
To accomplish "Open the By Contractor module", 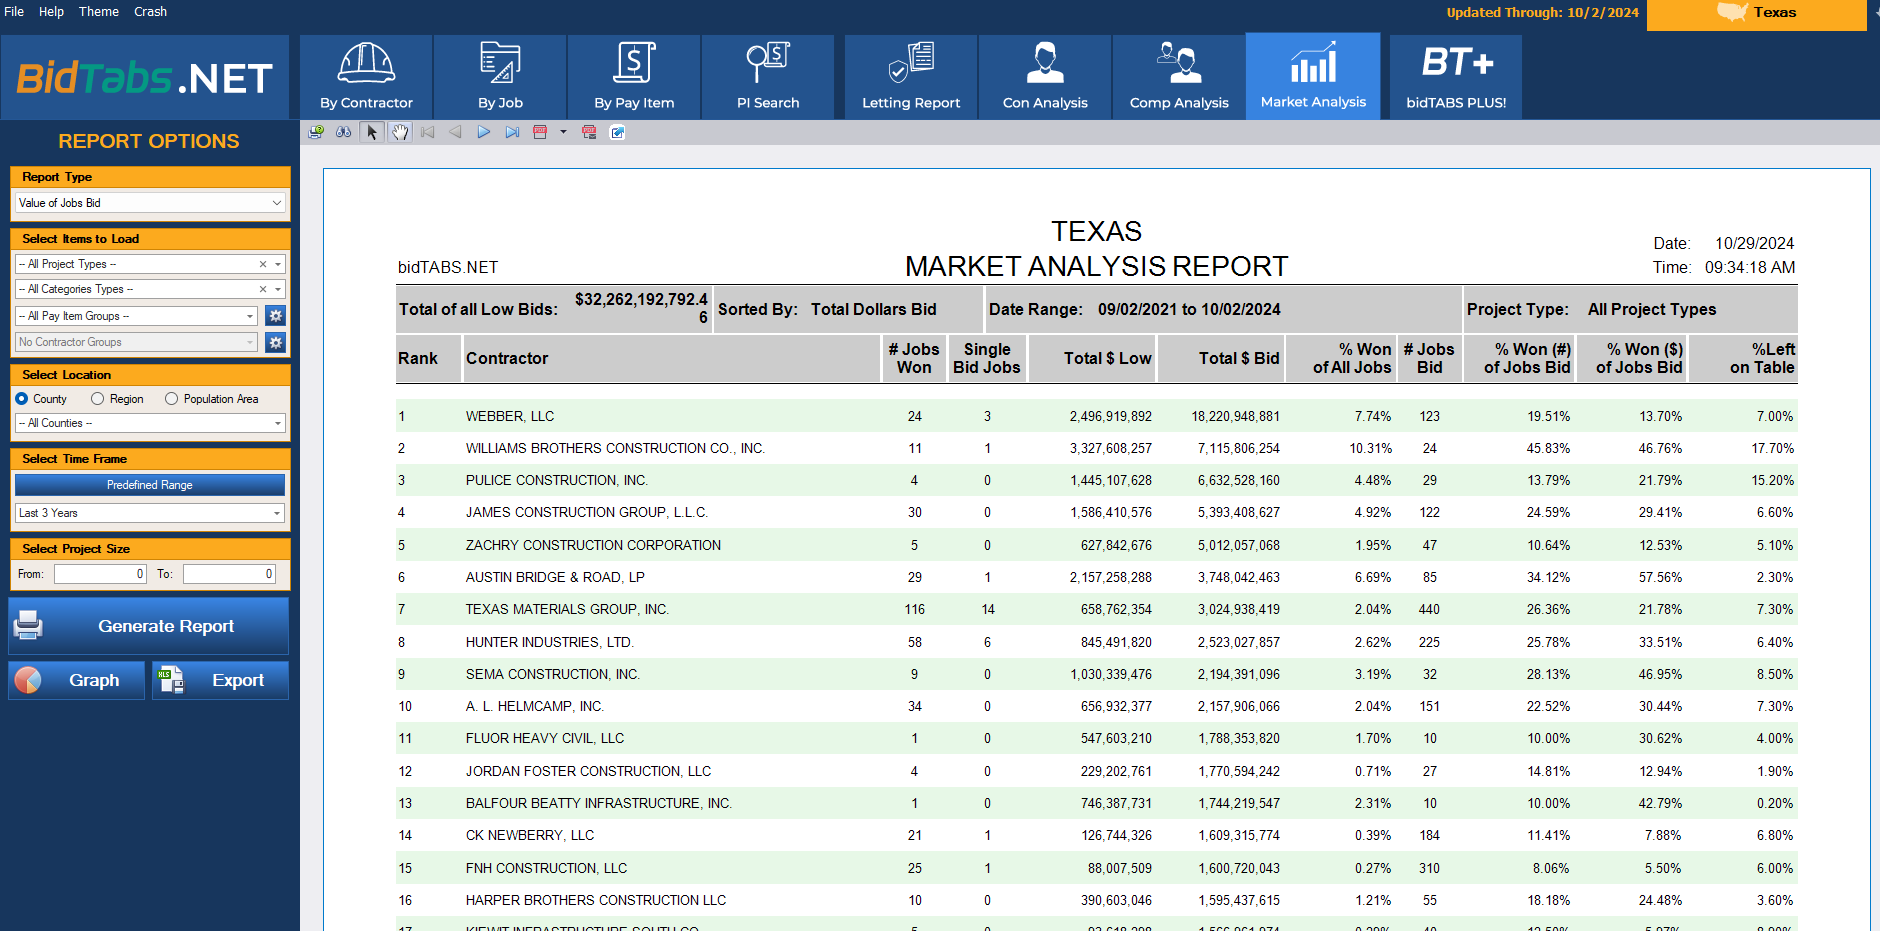I will tap(366, 77).
